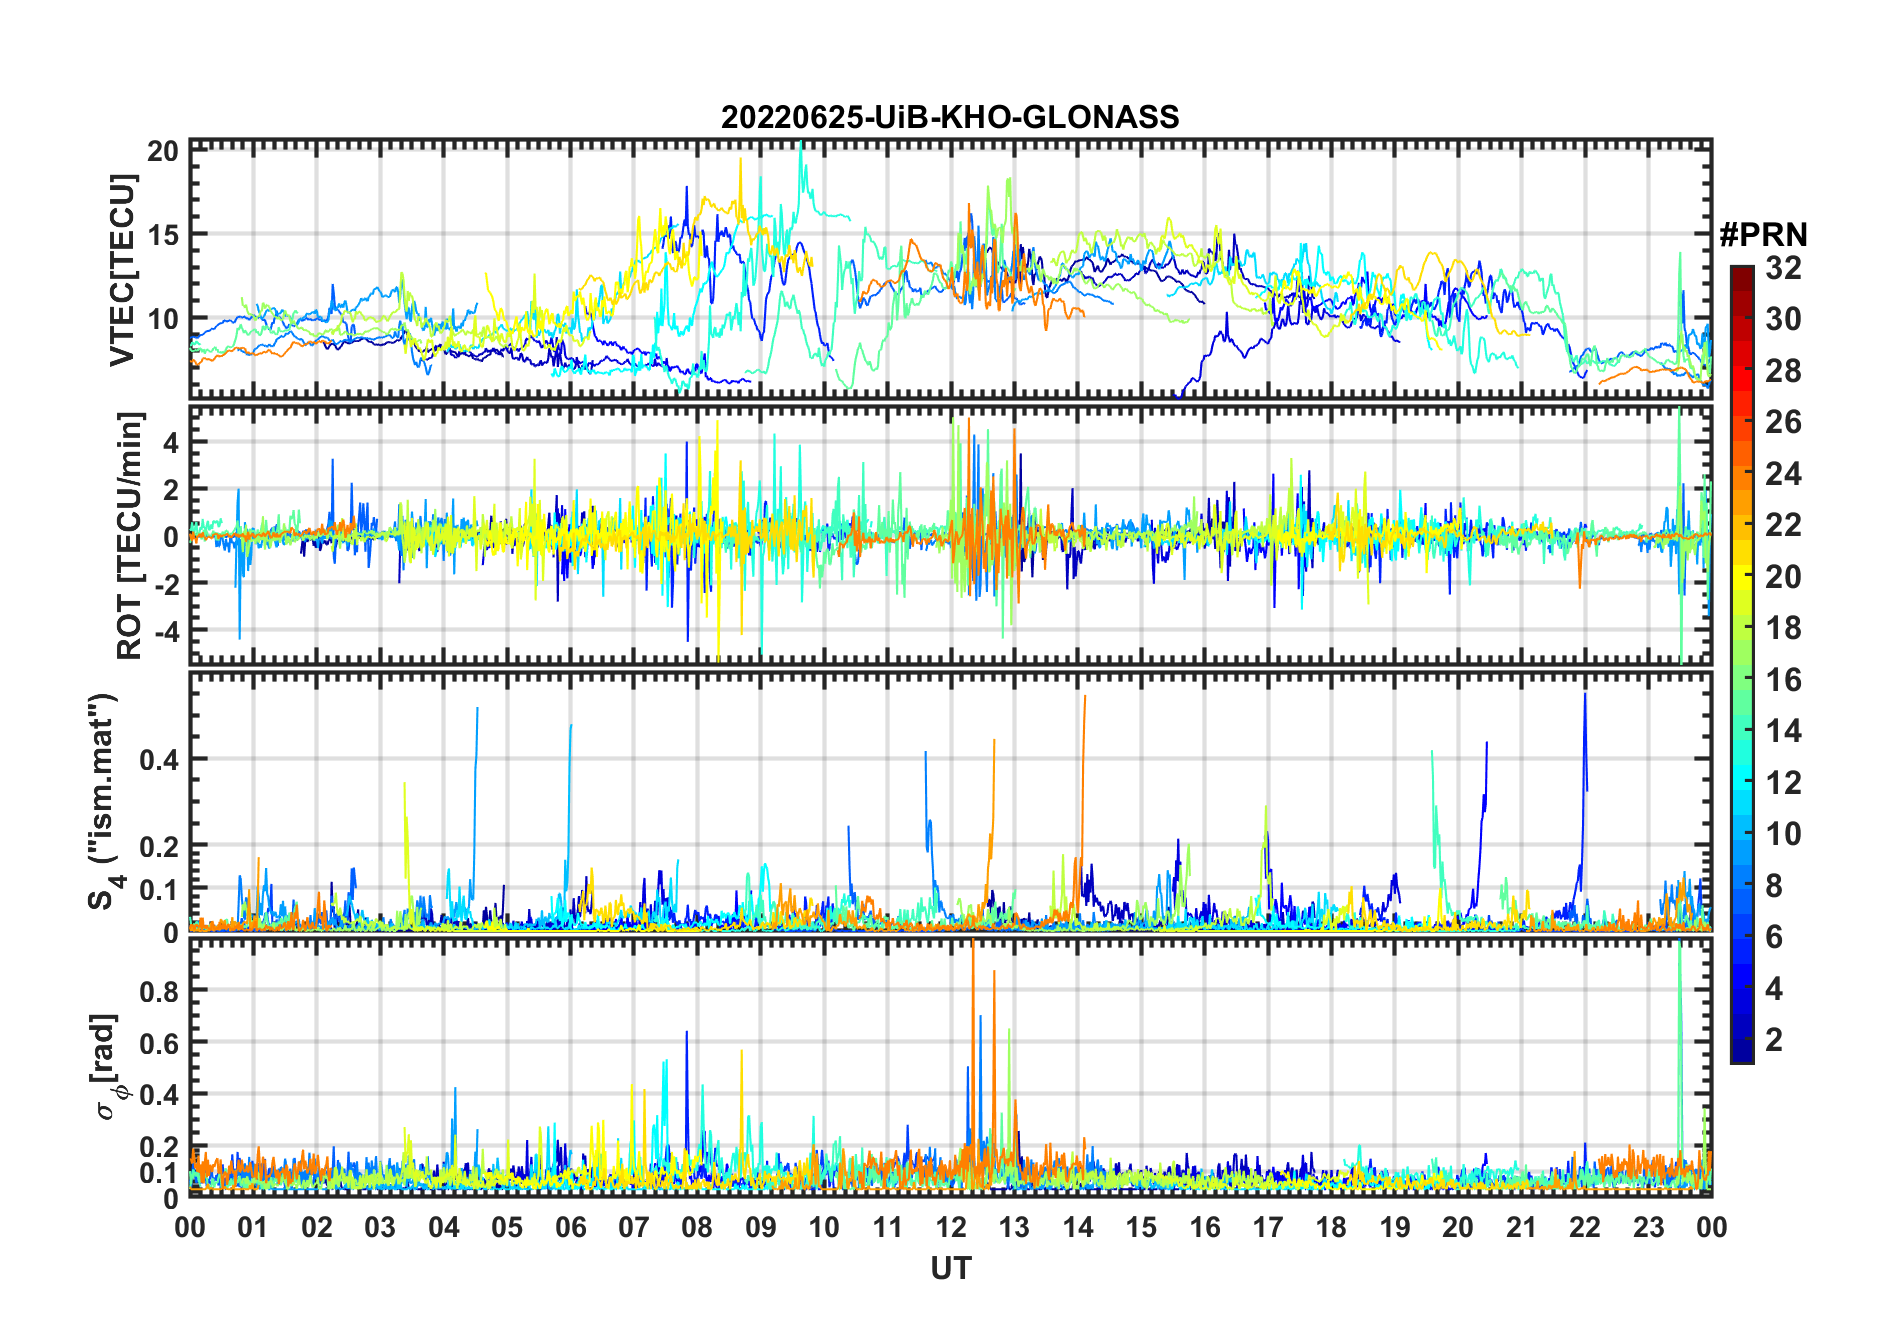Click the plot title 20220625-UiB-KHO-GLONASS
The height and width of the screenshot is (1330, 1902).
[950, 118]
